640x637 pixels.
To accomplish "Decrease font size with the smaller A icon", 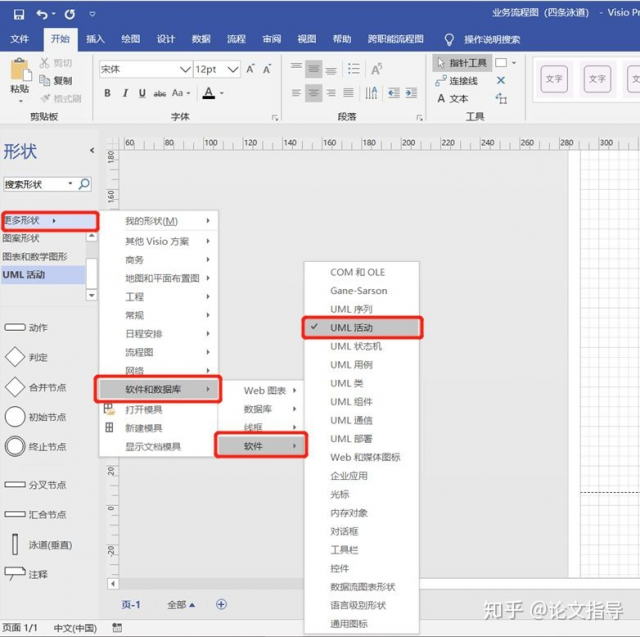I will click(267, 69).
